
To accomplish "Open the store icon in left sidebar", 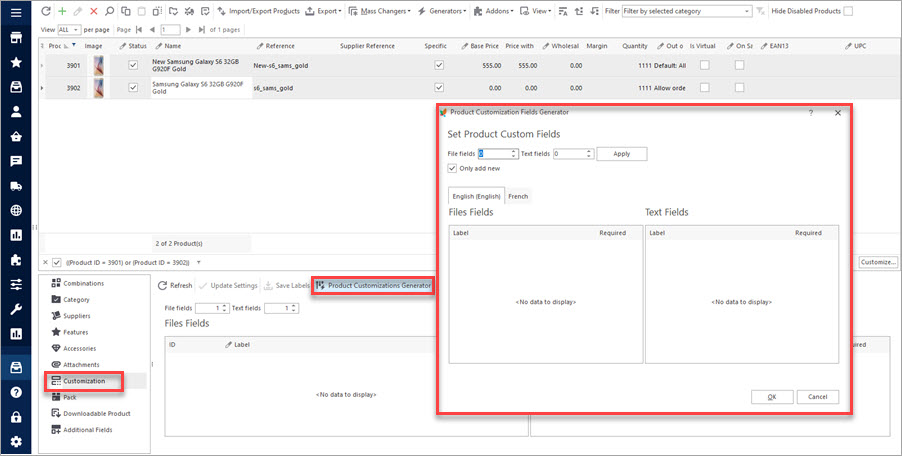I will click(x=16, y=37).
